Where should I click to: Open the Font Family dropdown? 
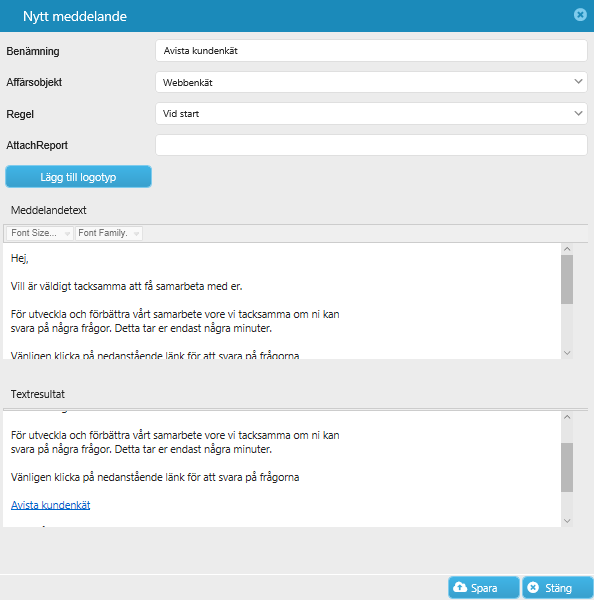pos(109,233)
